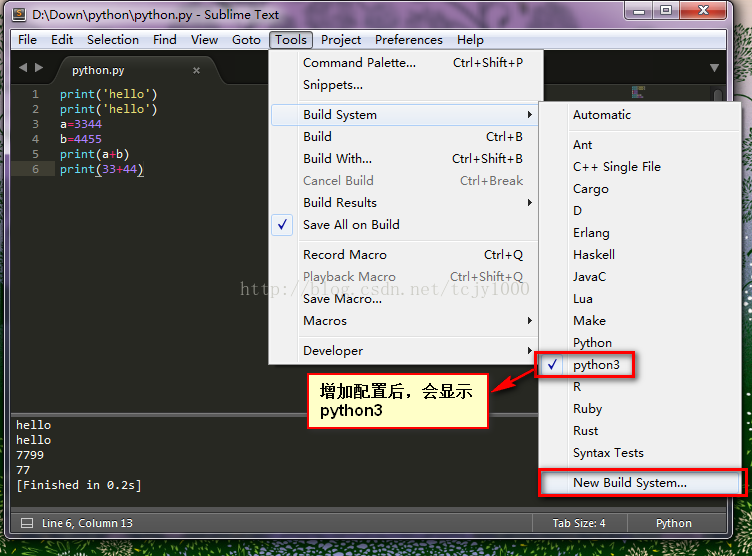This screenshot has width=752, height=556.
Task: Choose Snippets... menu entry
Action: [x=405, y=85]
